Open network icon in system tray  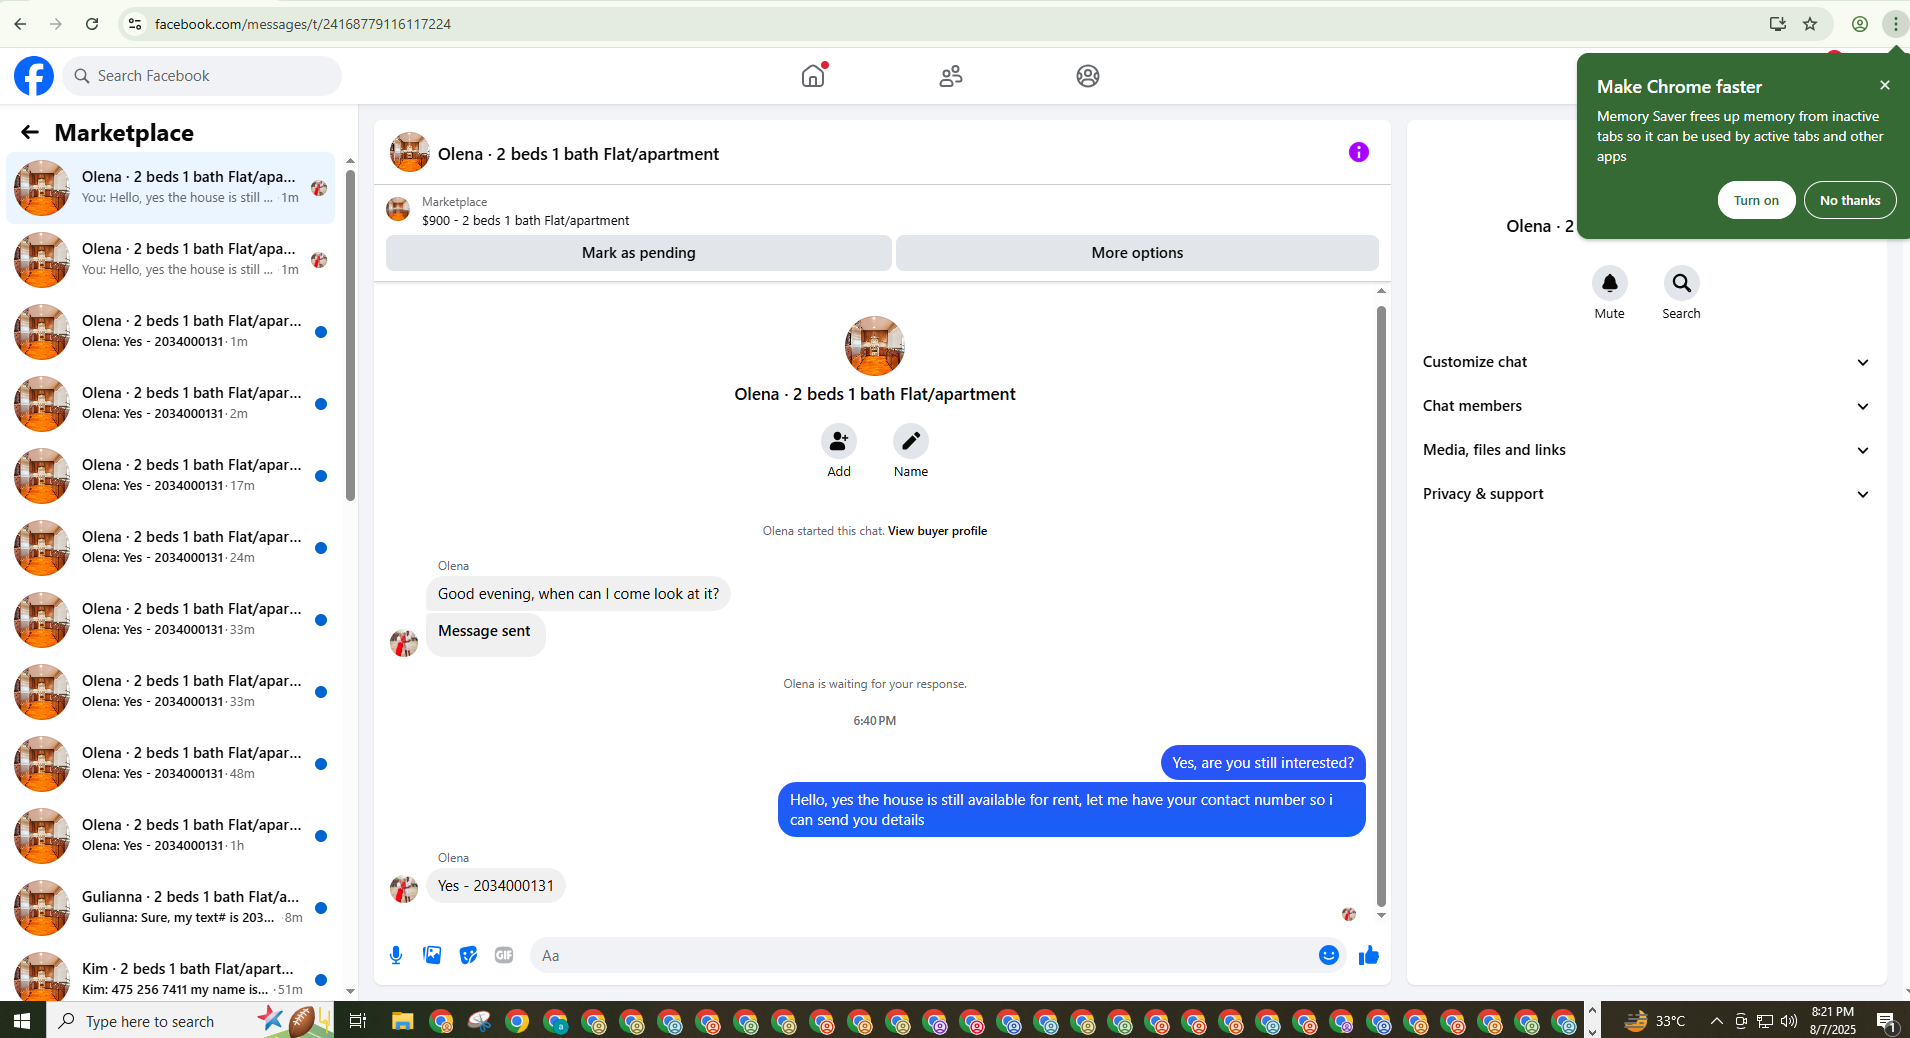(x=1765, y=1021)
